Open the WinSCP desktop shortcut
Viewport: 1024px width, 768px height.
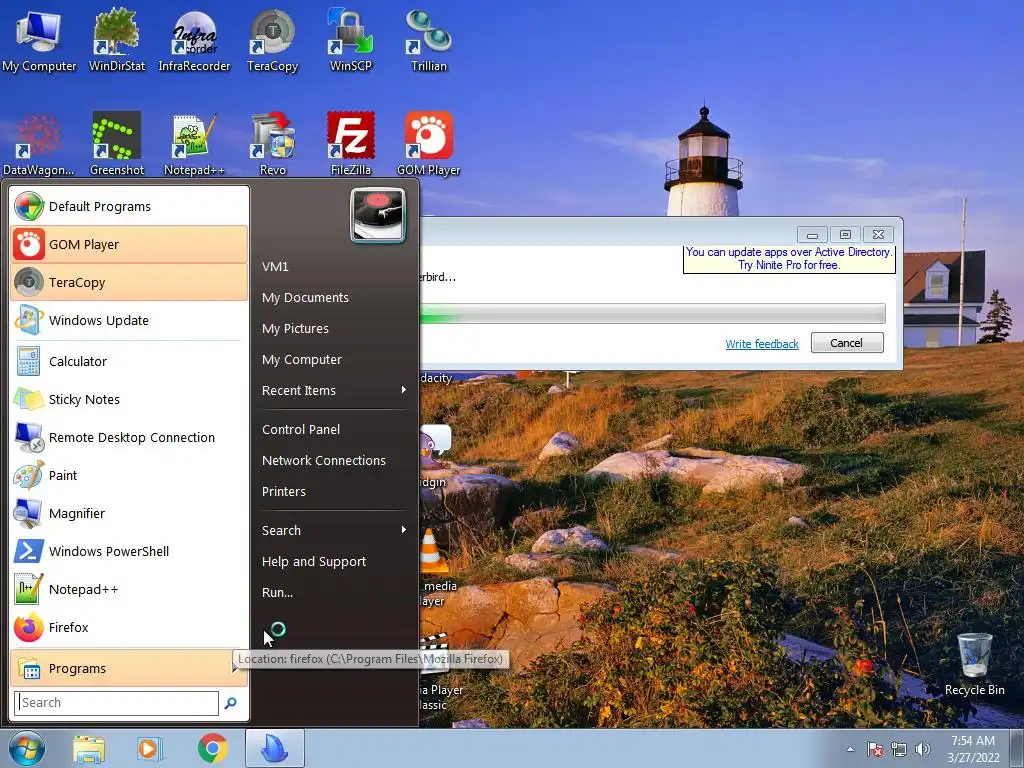point(351,39)
